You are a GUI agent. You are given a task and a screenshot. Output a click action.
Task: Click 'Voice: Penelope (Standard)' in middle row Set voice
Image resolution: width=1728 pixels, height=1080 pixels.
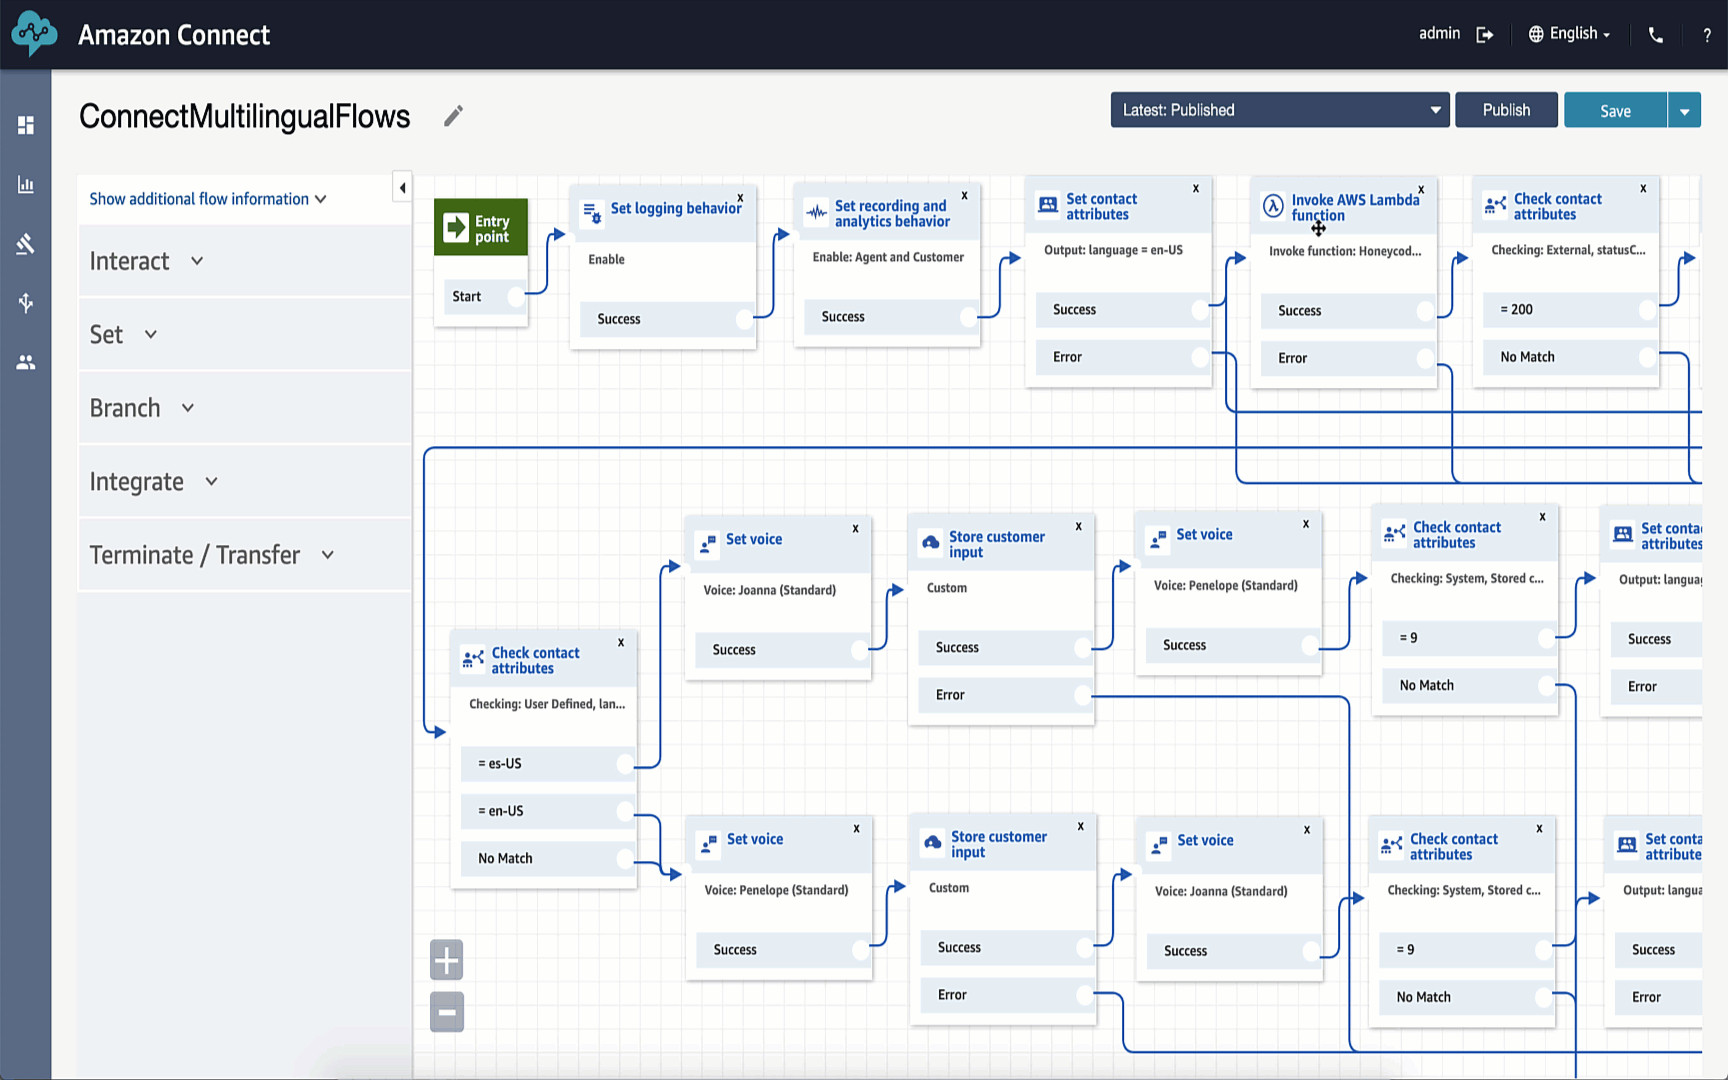coord(1226,585)
